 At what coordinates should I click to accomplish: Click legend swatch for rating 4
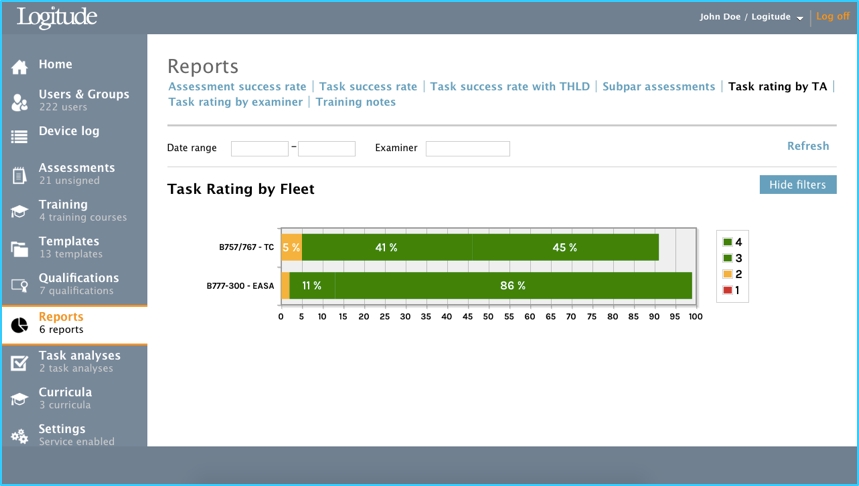tap(728, 242)
